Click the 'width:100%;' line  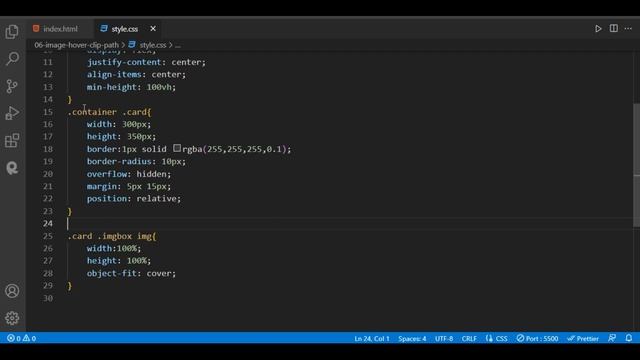click(113, 248)
